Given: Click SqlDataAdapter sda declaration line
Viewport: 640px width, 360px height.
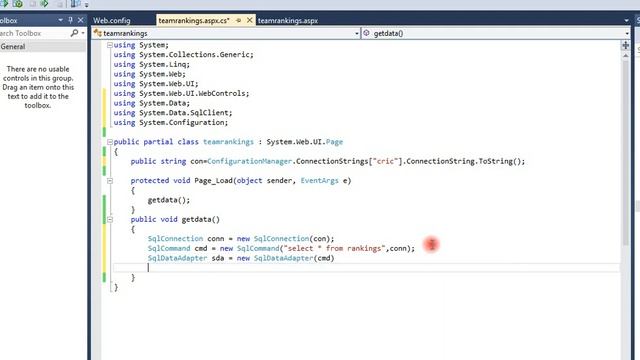Looking at the screenshot, I should pos(241,258).
